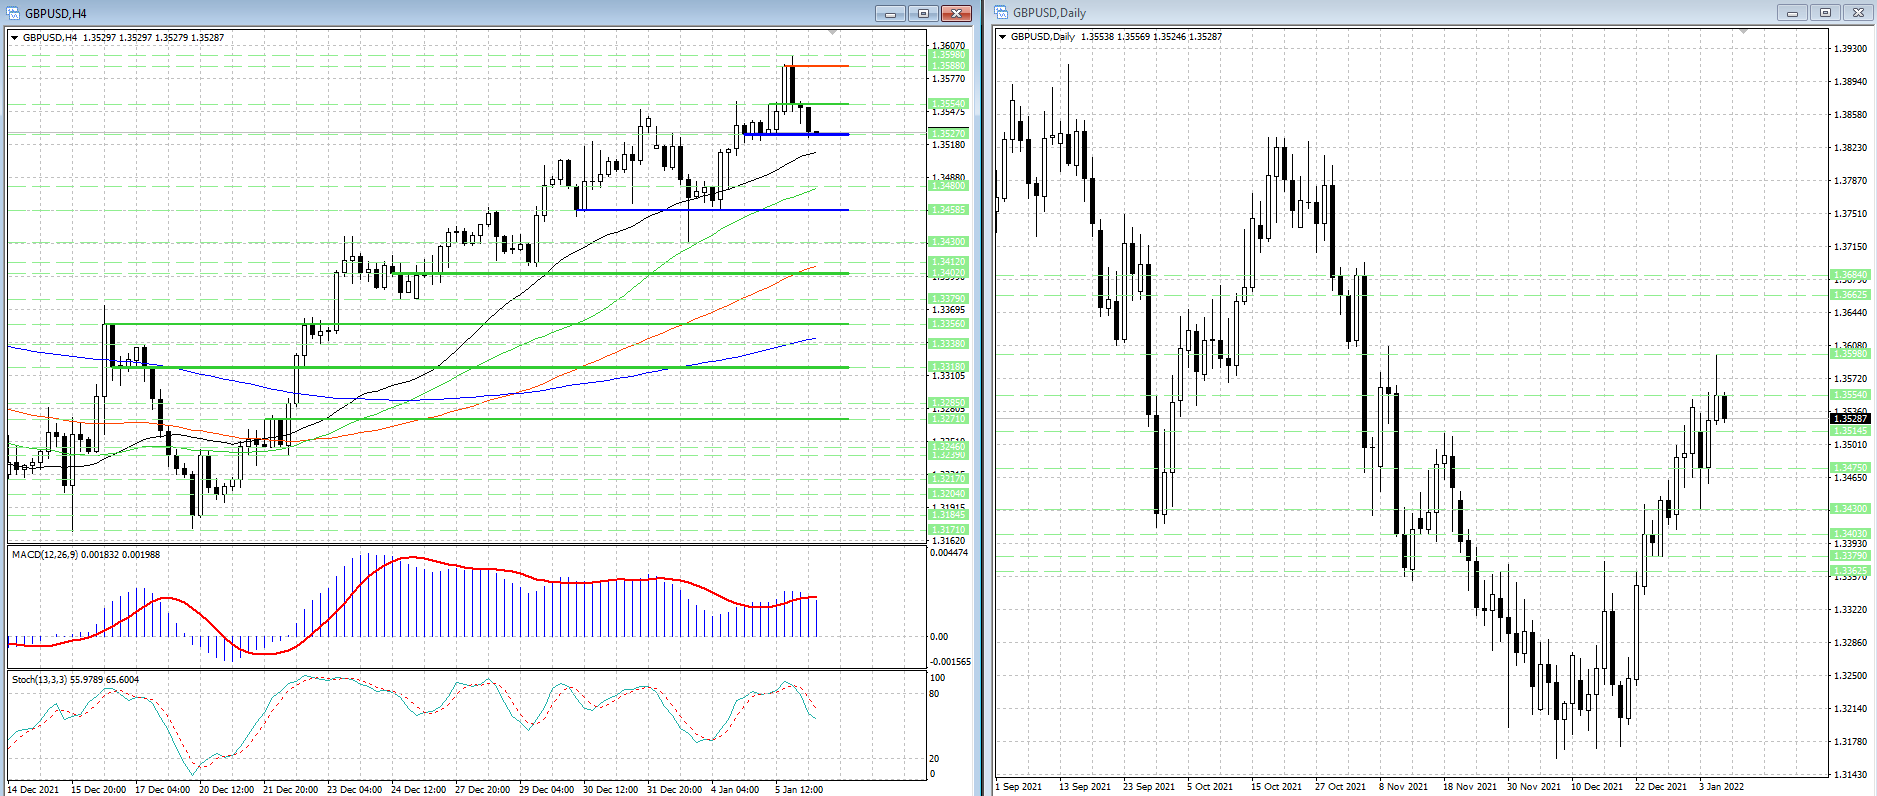Click the GBPUSD,Daily window title icon
1877x796 pixels.
tap(1001, 13)
